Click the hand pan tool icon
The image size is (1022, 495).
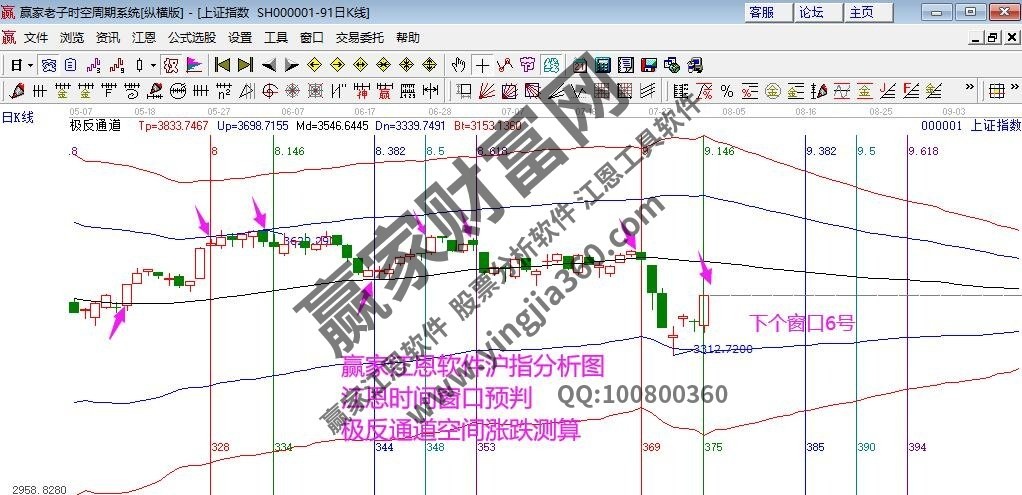pos(459,65)
